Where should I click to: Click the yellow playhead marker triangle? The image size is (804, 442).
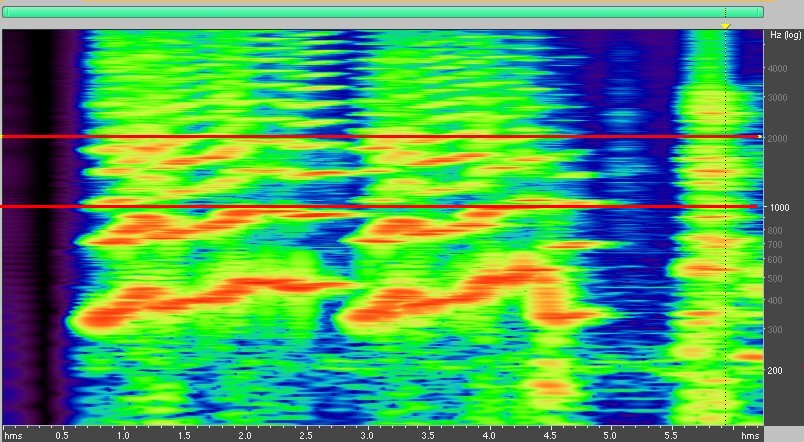726,25
